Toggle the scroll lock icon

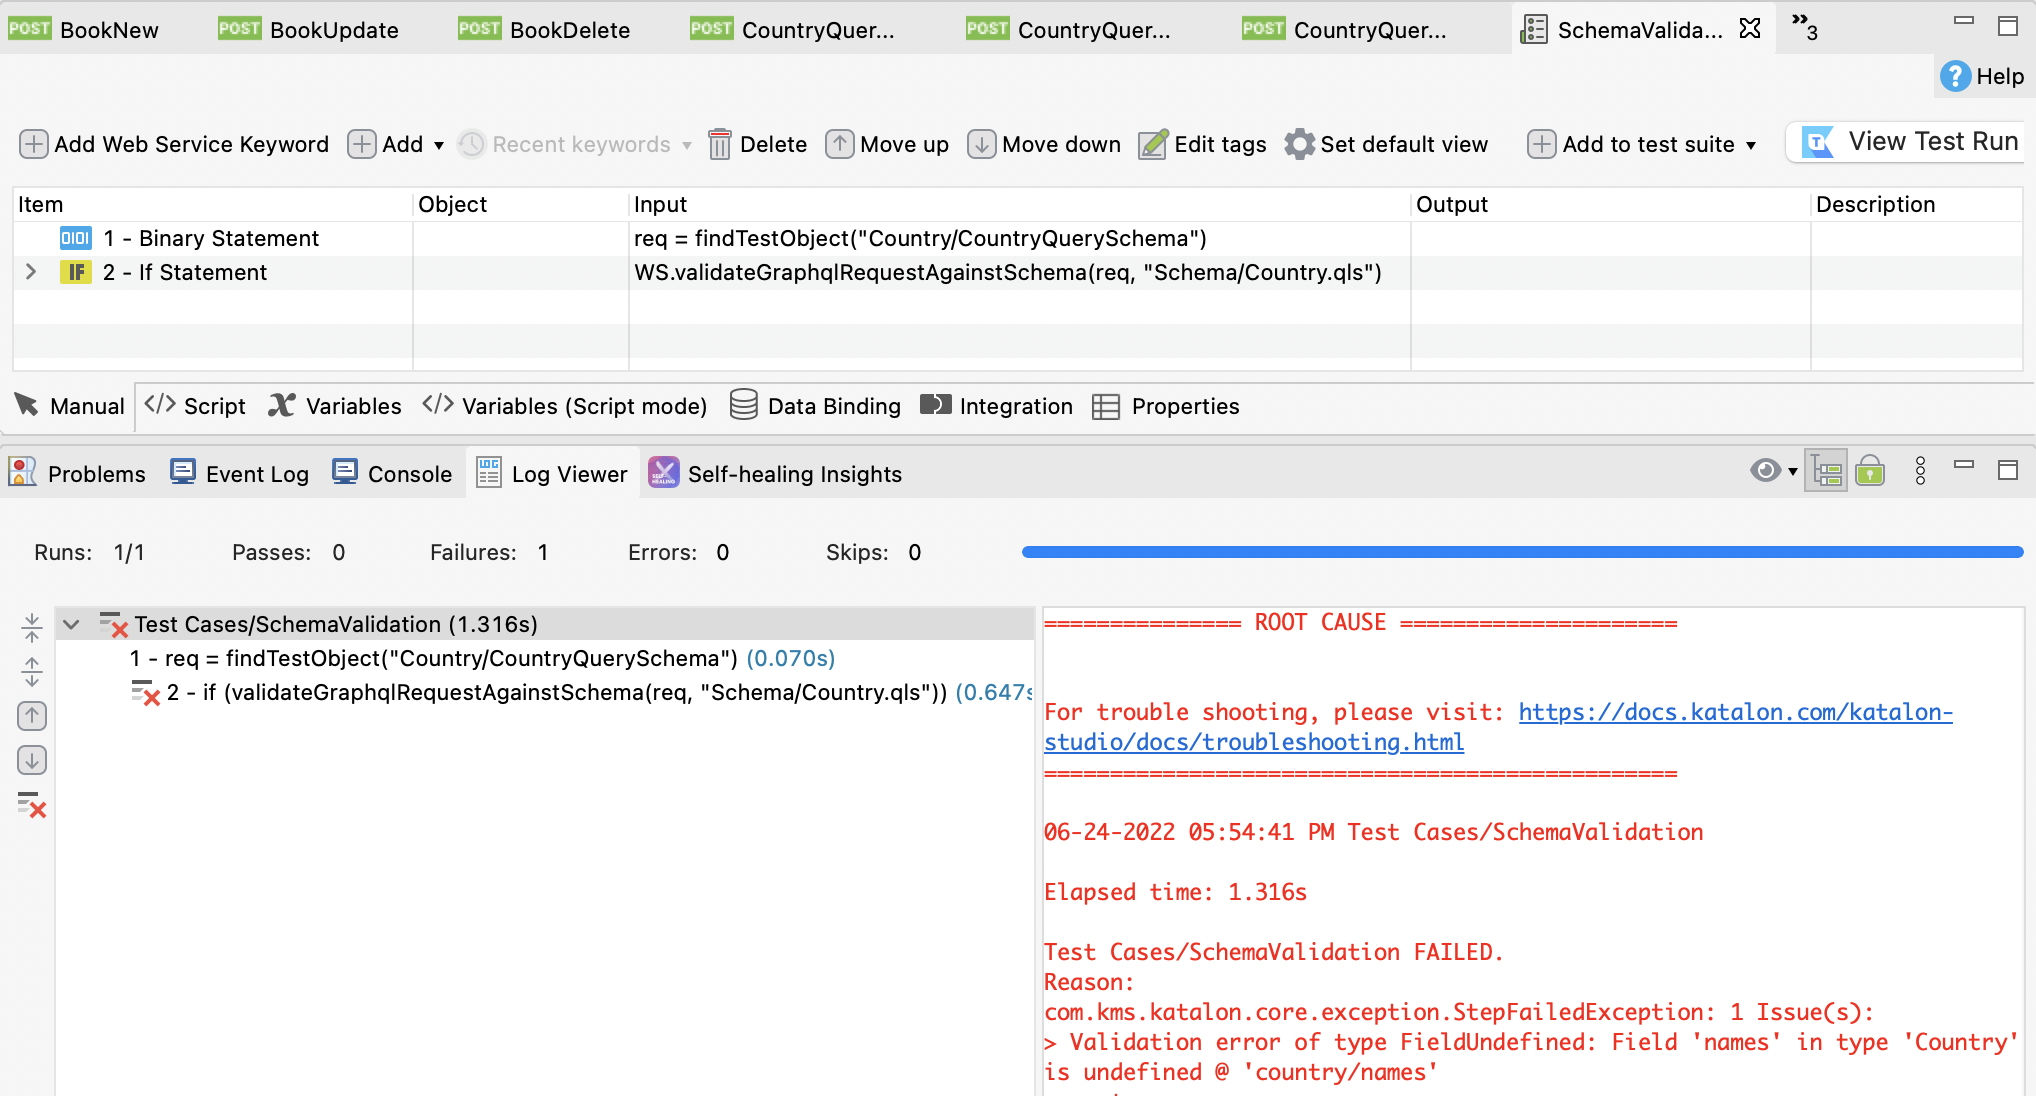point(1870,471)
